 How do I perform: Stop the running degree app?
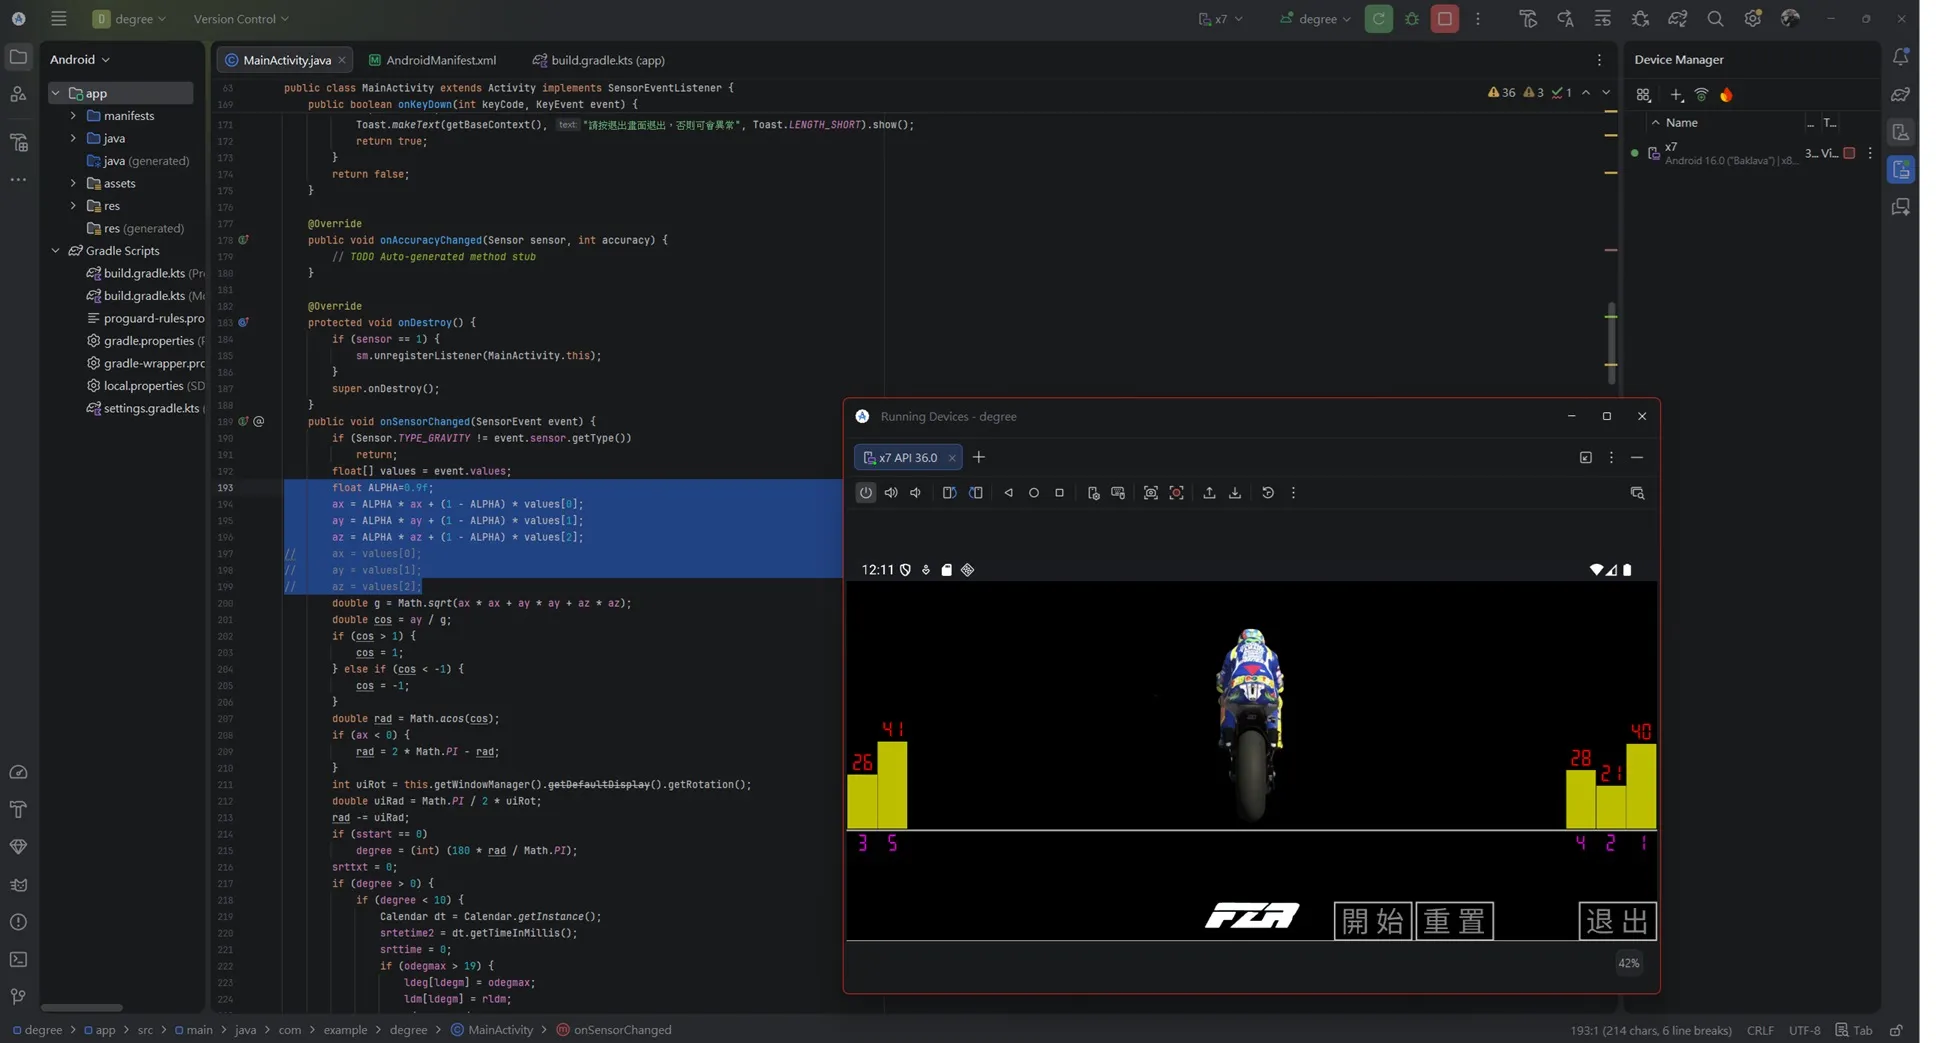coord(1444,19)
